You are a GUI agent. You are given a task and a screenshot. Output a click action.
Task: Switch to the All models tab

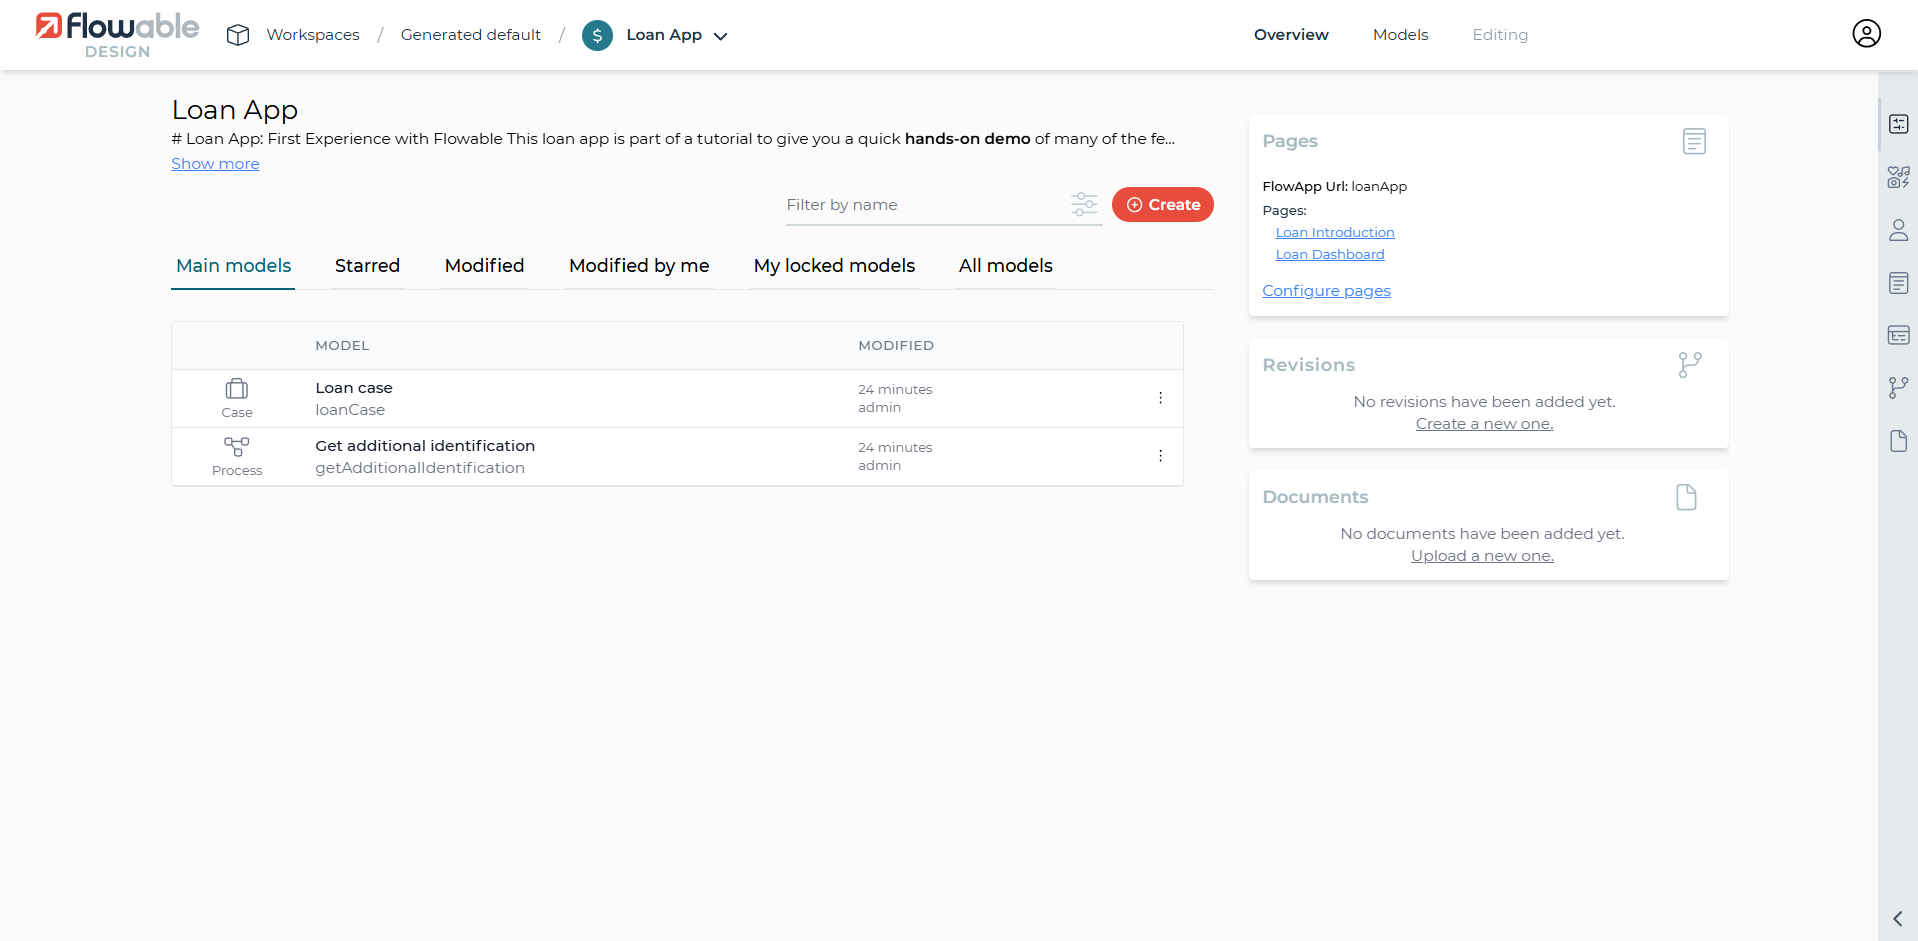click(1005, 266)
